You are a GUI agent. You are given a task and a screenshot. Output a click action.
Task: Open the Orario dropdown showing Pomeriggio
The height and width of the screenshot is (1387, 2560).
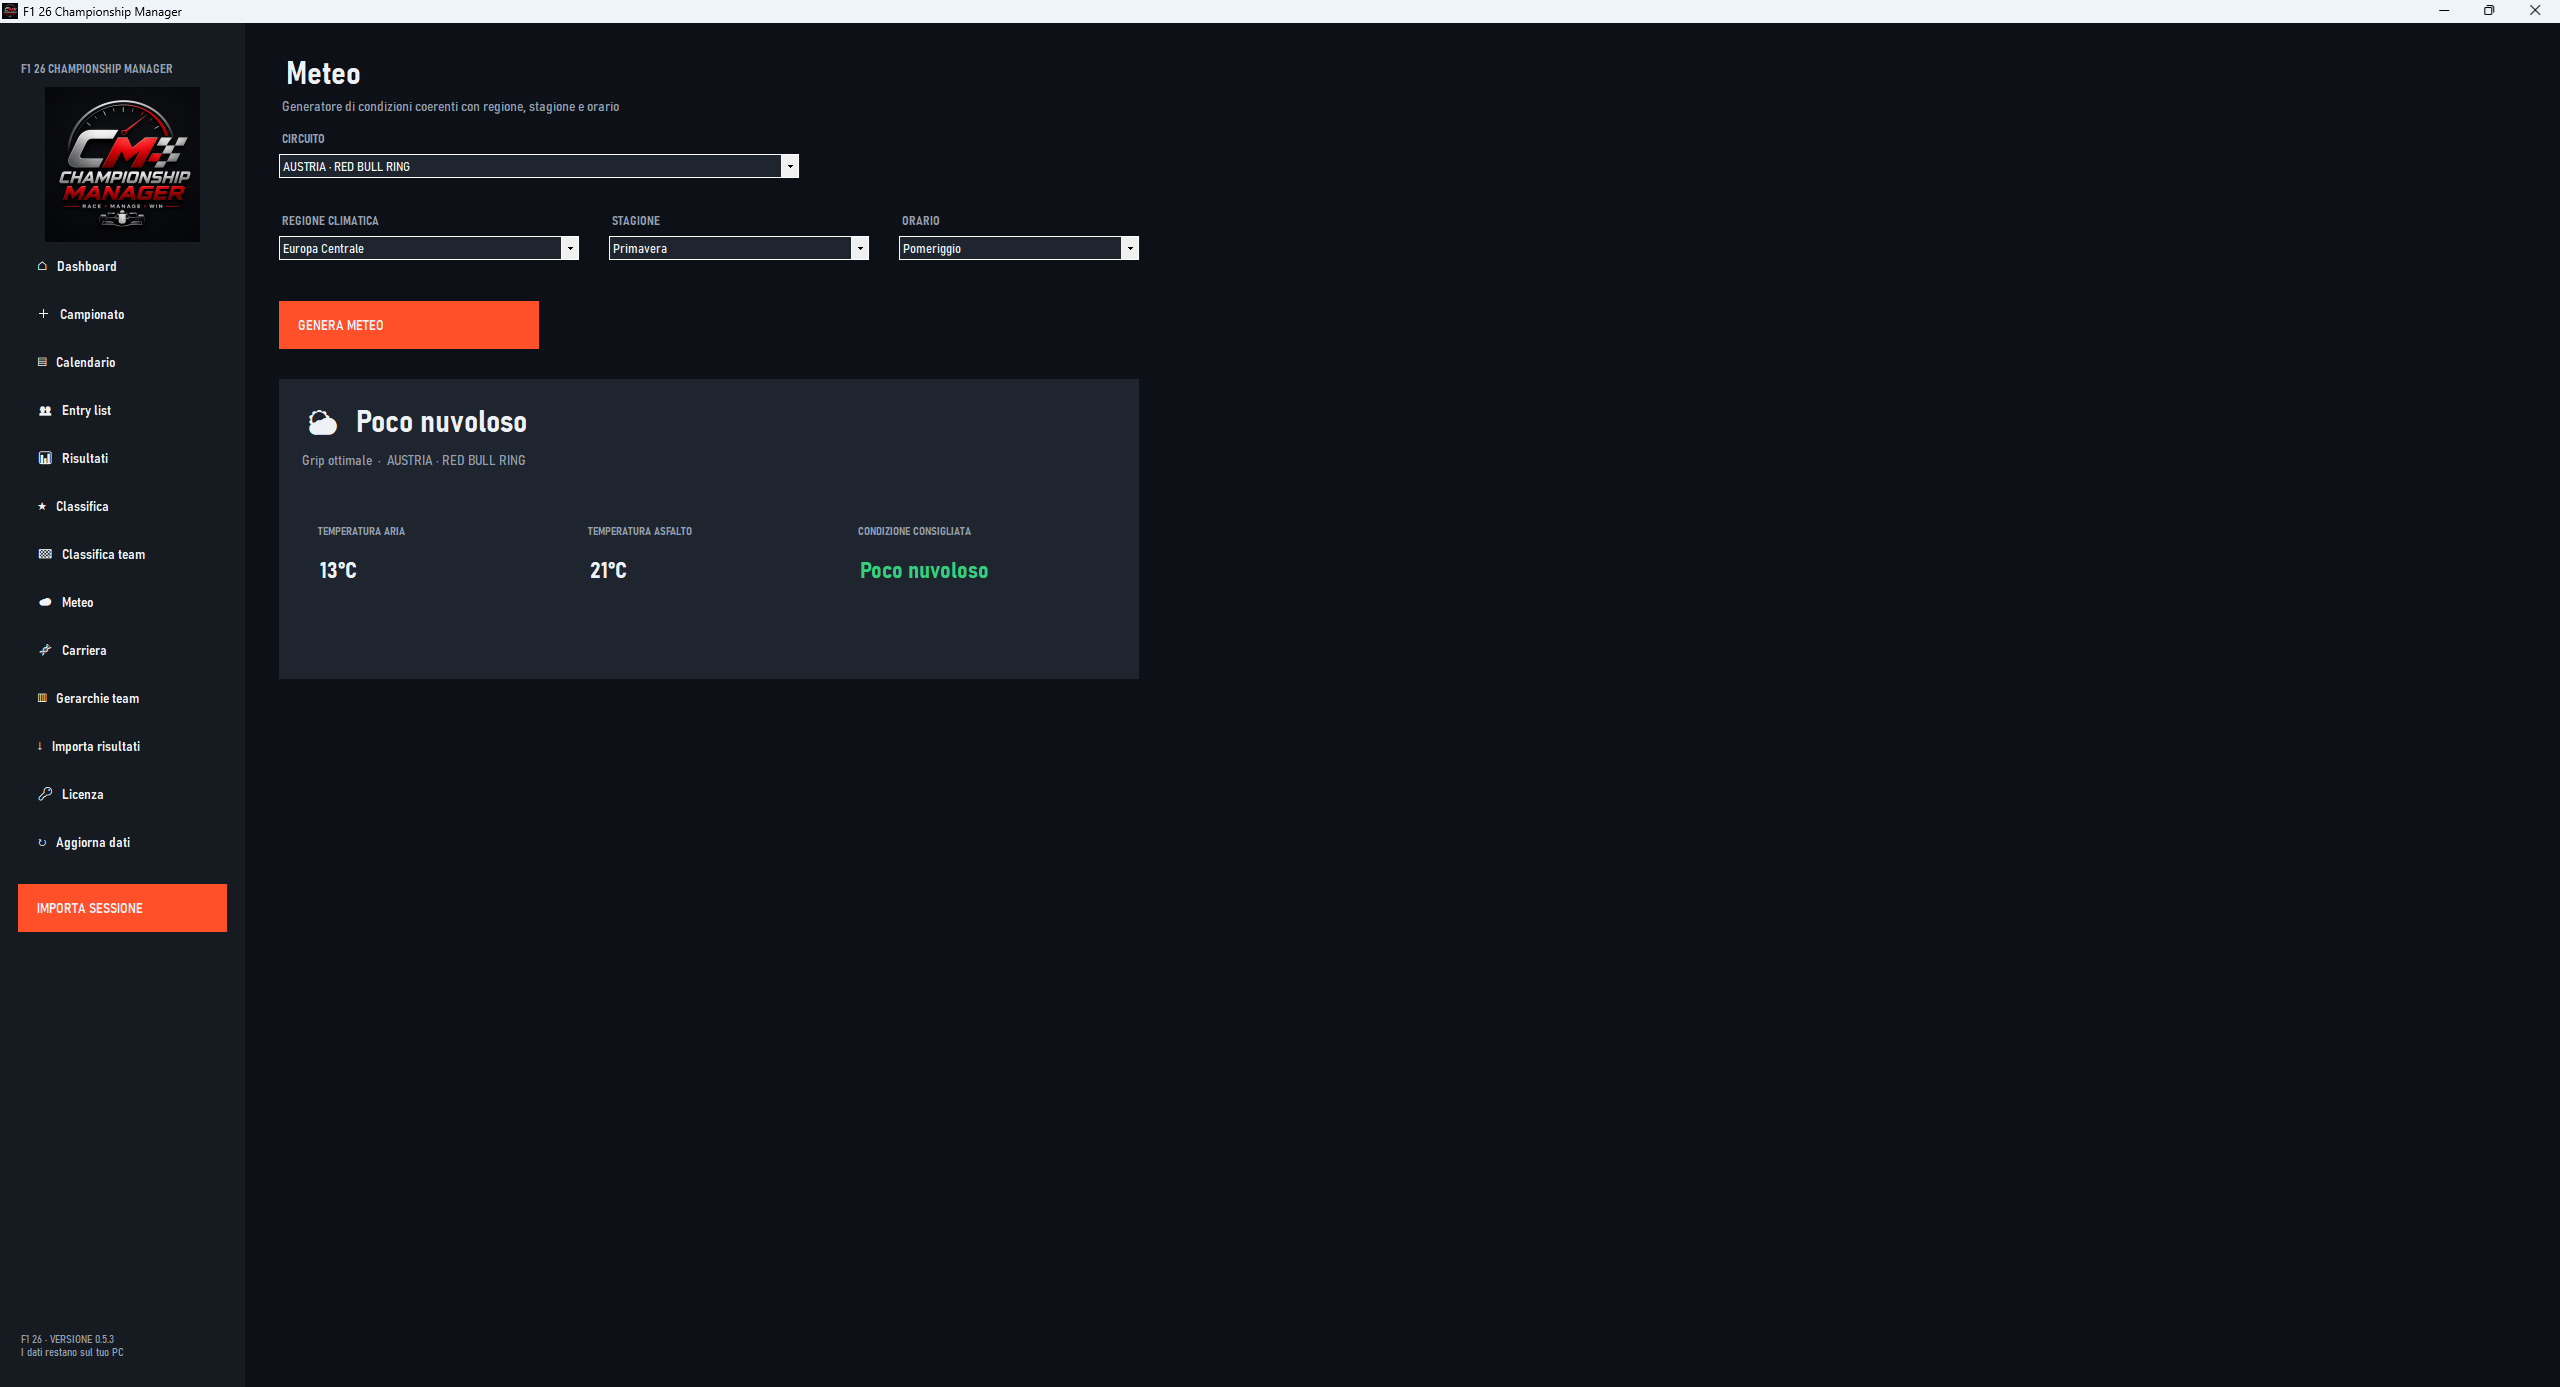(x=1019, y=248)
